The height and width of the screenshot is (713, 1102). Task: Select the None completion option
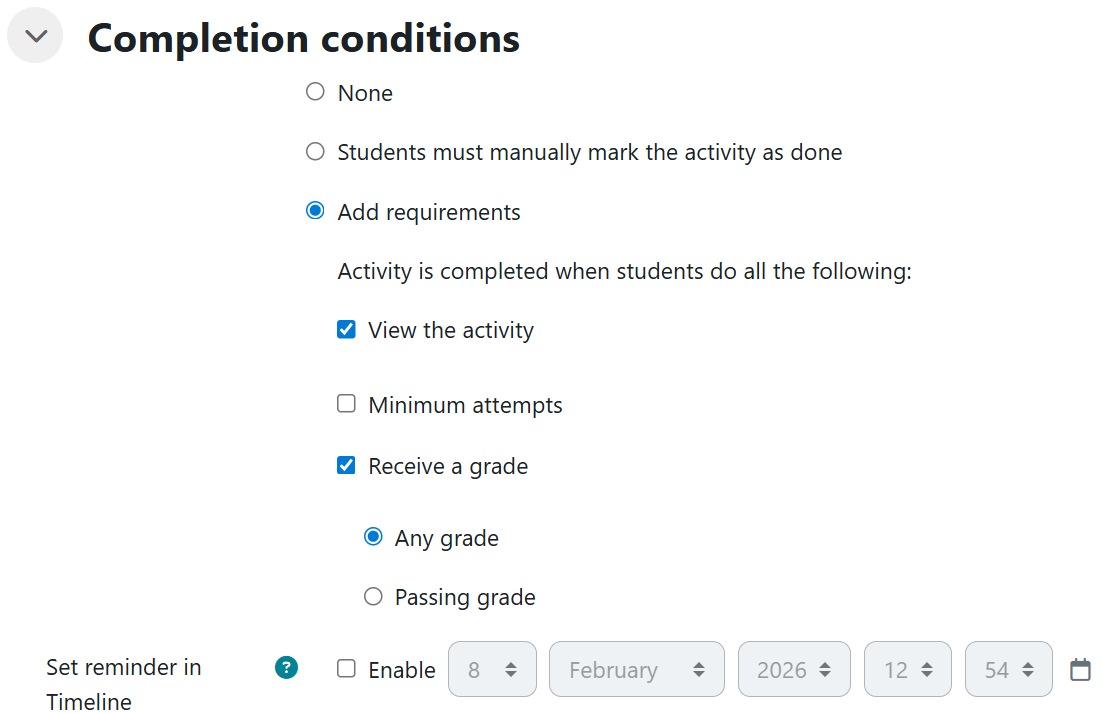click(315, 92)
